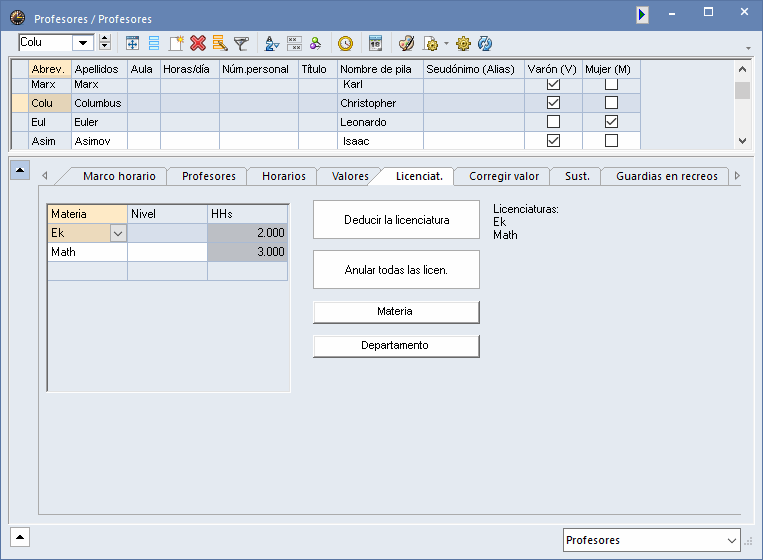Click the row selector for Colu row
763x560 pixels.
click(x=20, y=103)
